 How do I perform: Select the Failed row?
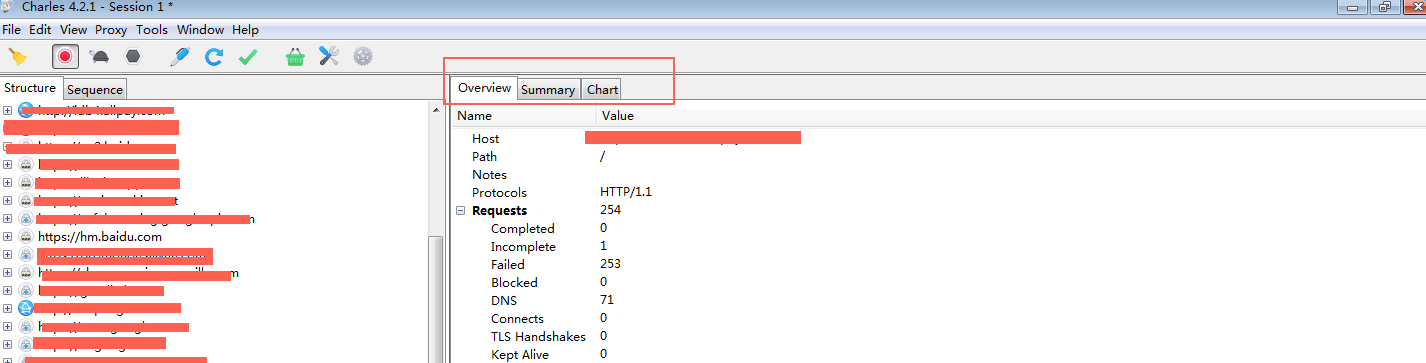938,265
